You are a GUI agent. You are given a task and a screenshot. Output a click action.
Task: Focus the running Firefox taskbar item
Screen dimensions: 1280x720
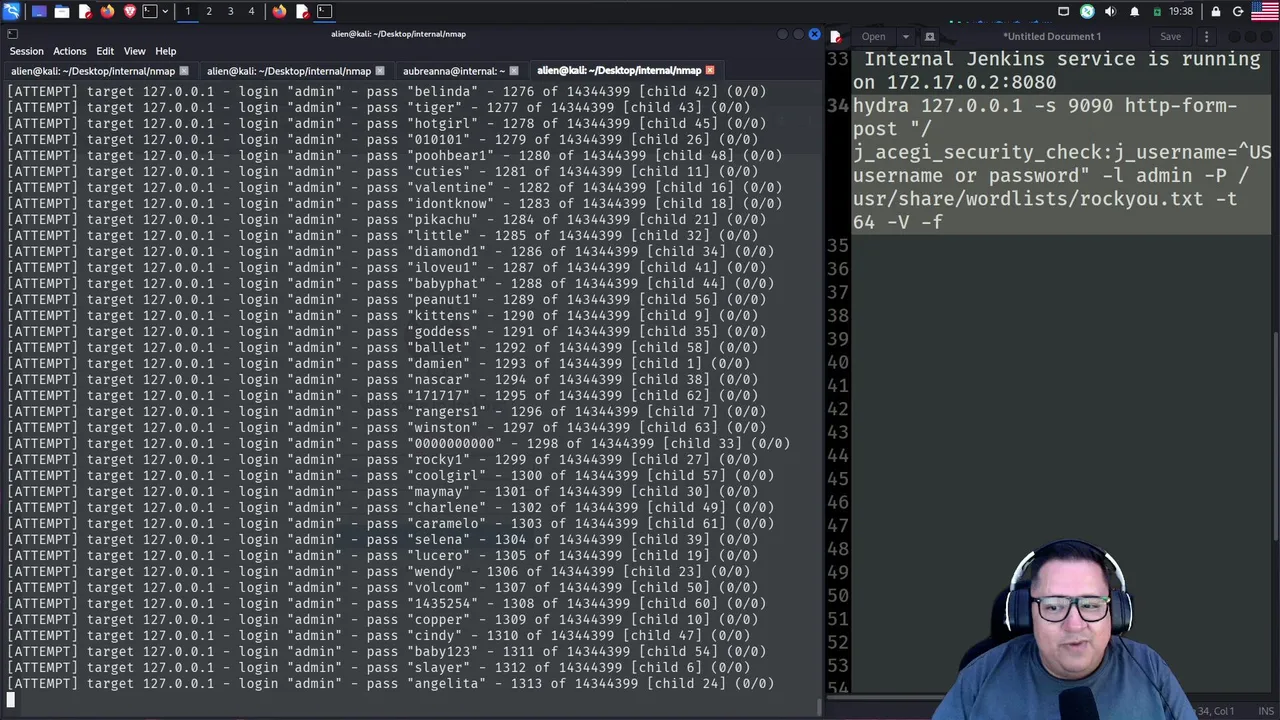pos(279,11)
